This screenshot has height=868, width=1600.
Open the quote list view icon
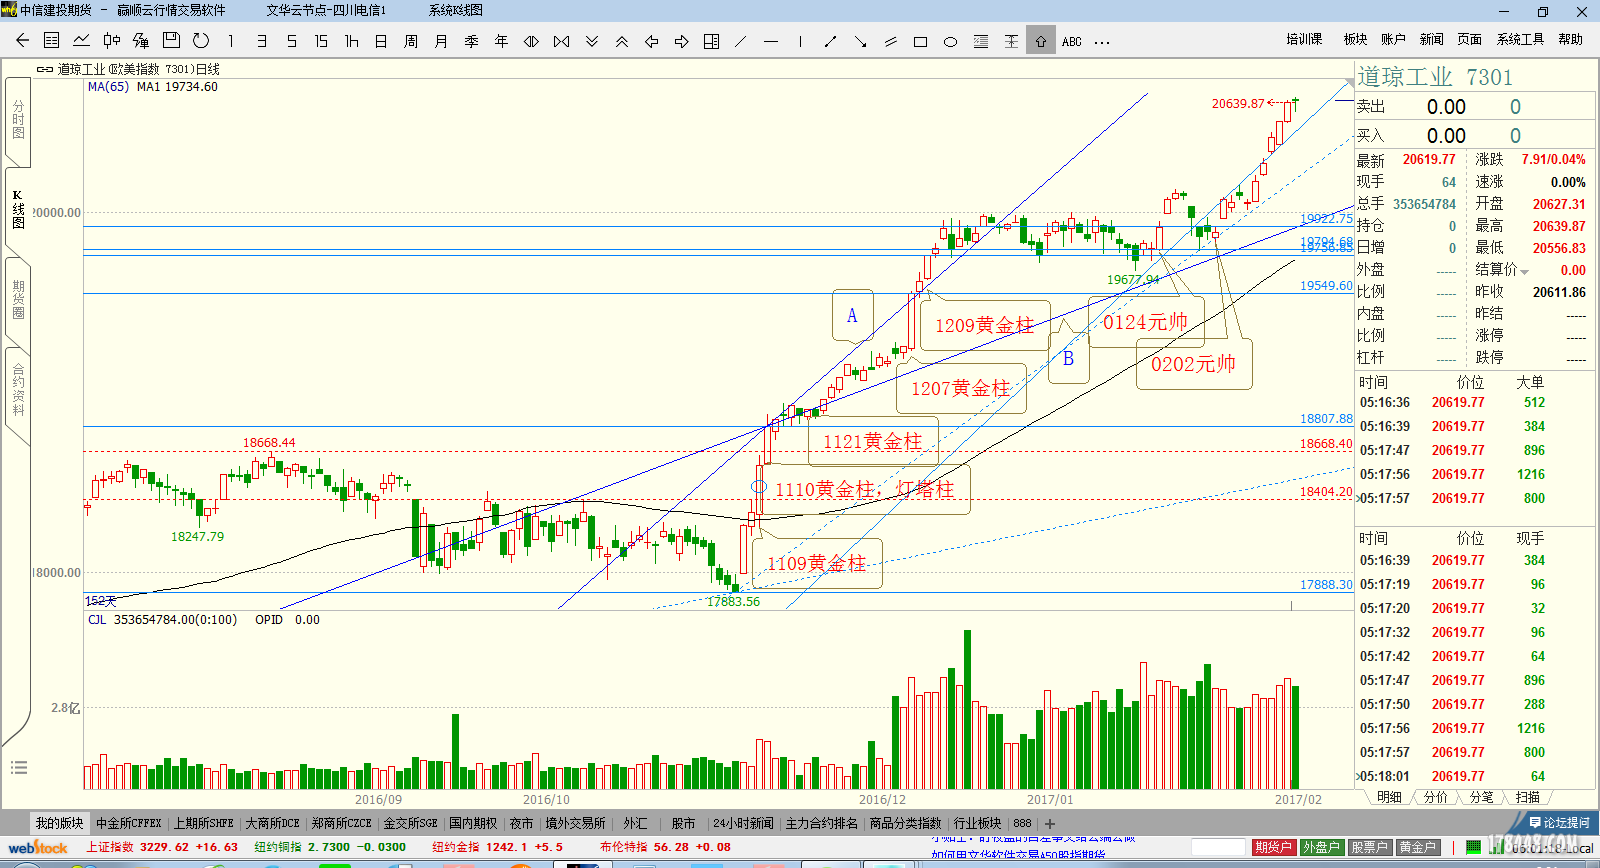(x=52, y=41)
